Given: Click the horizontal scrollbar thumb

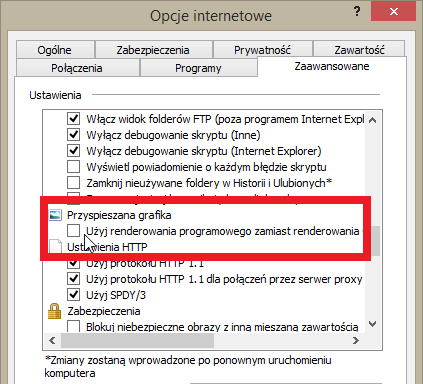Looking at the screenshot, I should (x=137, y=340).
